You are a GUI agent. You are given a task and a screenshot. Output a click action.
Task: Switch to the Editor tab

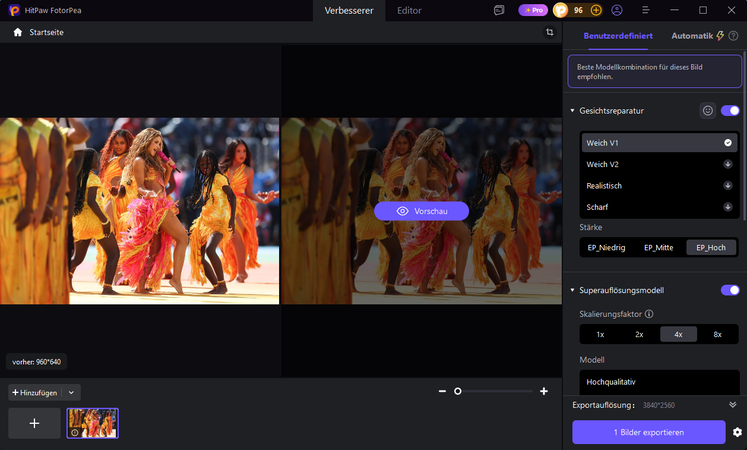point(409,10)
